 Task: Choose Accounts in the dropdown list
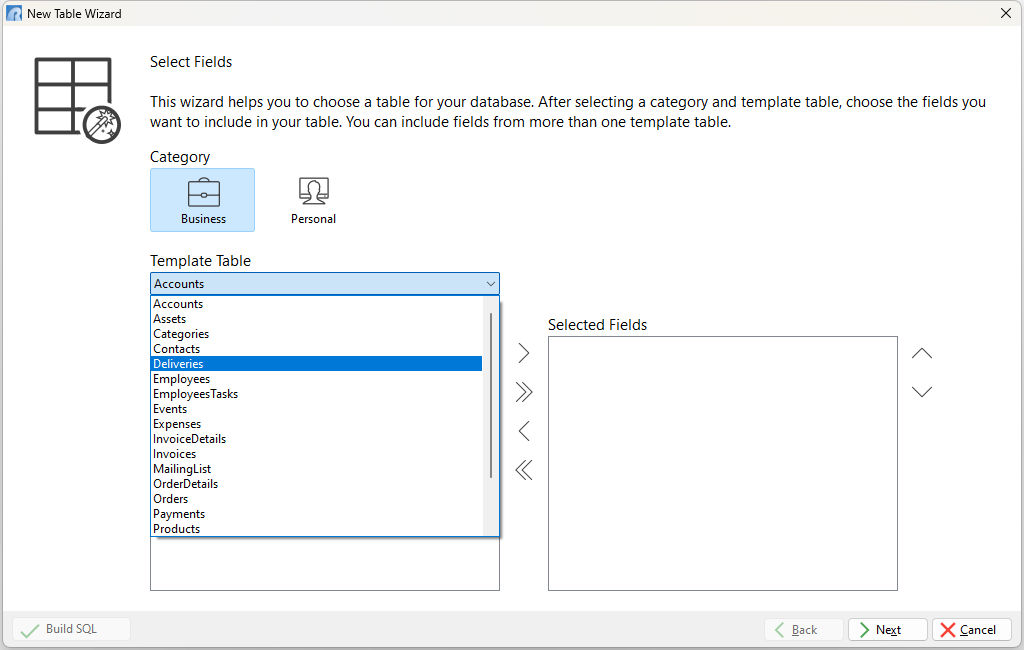tap(317, 304)
